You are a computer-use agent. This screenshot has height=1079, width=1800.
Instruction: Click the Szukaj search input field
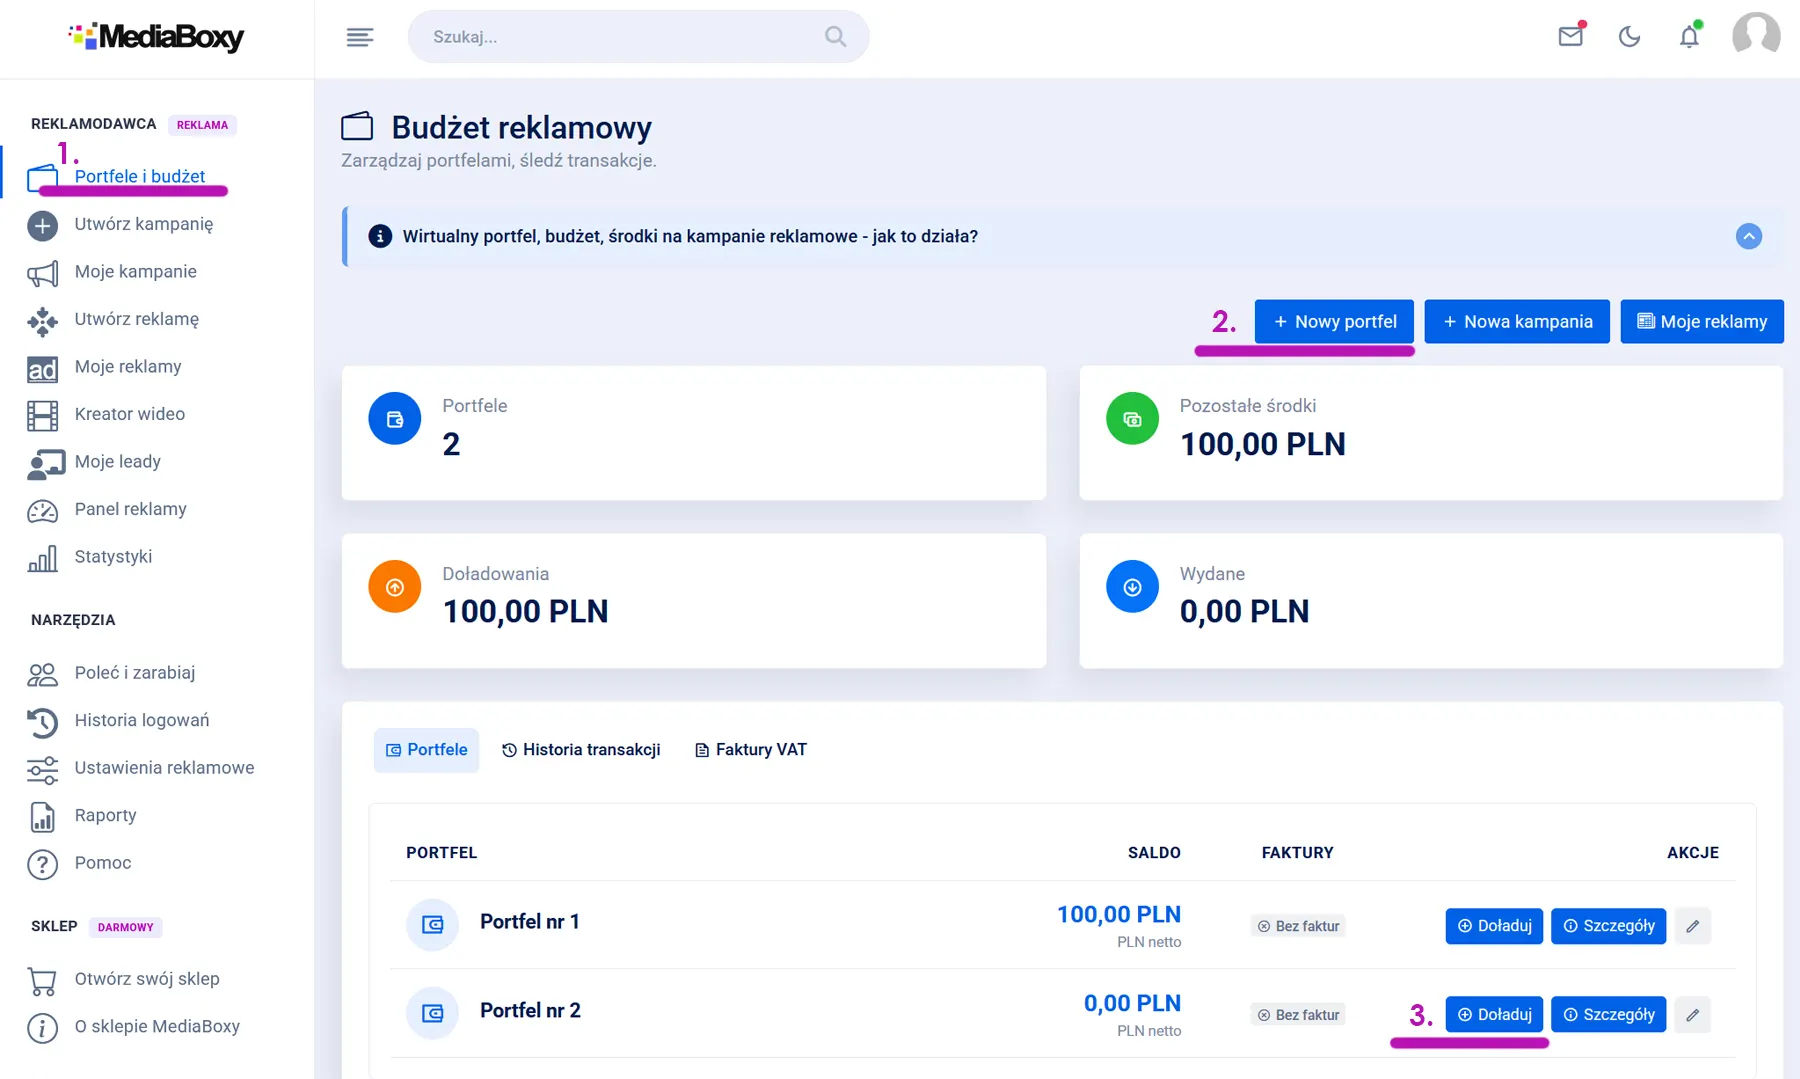[638, 37]
